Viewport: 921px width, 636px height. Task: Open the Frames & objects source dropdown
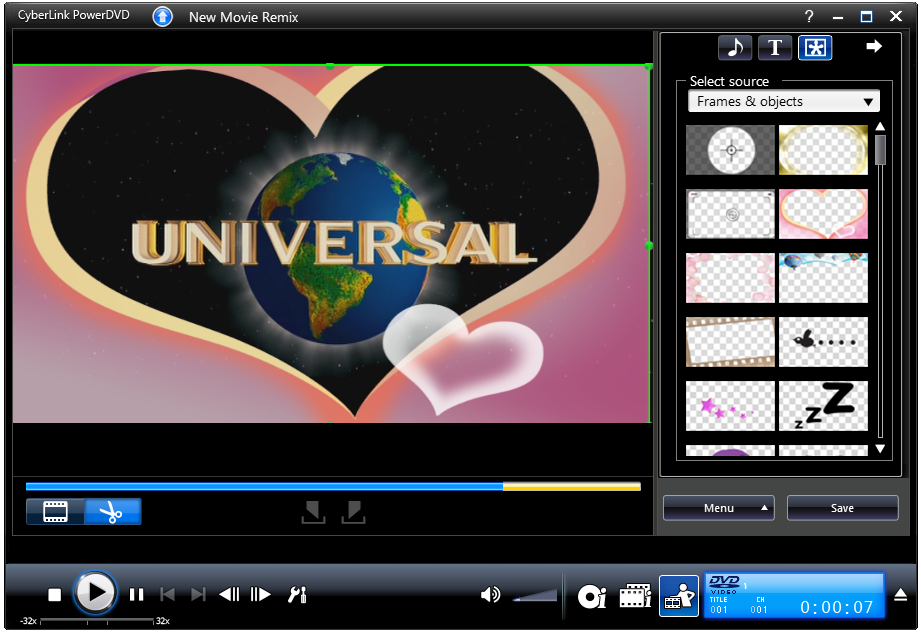784,102
